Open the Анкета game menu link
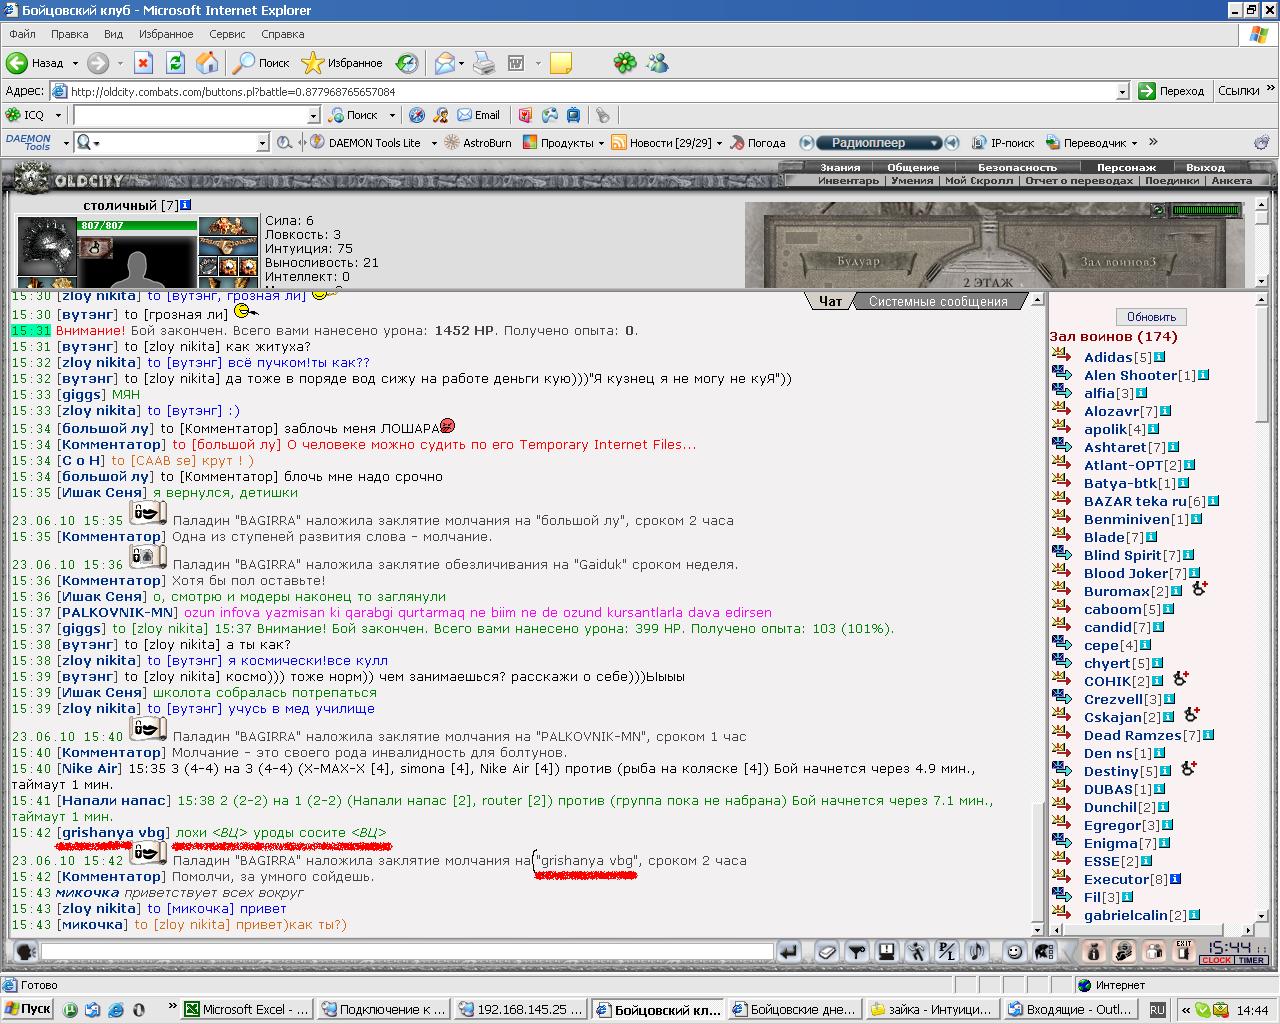Image resolution: width=1280 pixels, height=1024 pixels. pos(1231,181)
